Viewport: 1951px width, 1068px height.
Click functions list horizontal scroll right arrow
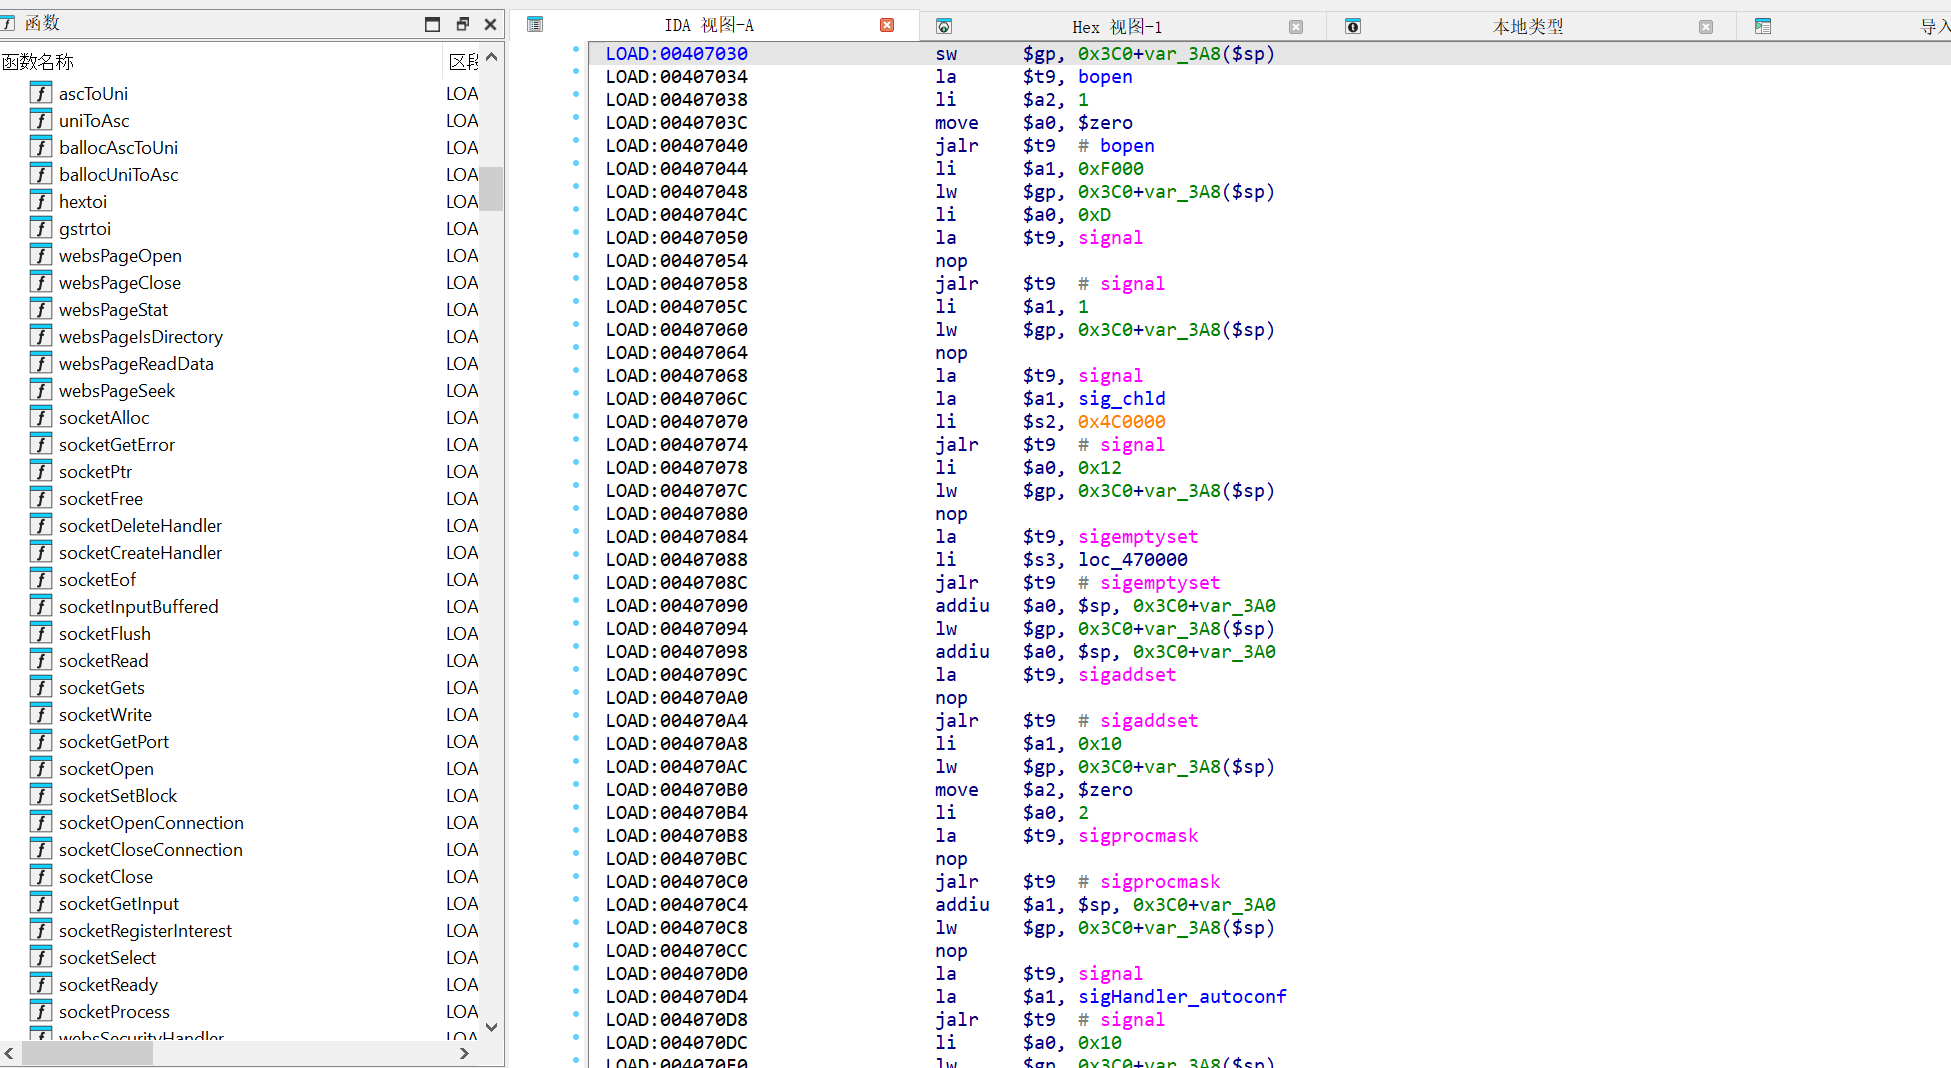[463, 1053]
